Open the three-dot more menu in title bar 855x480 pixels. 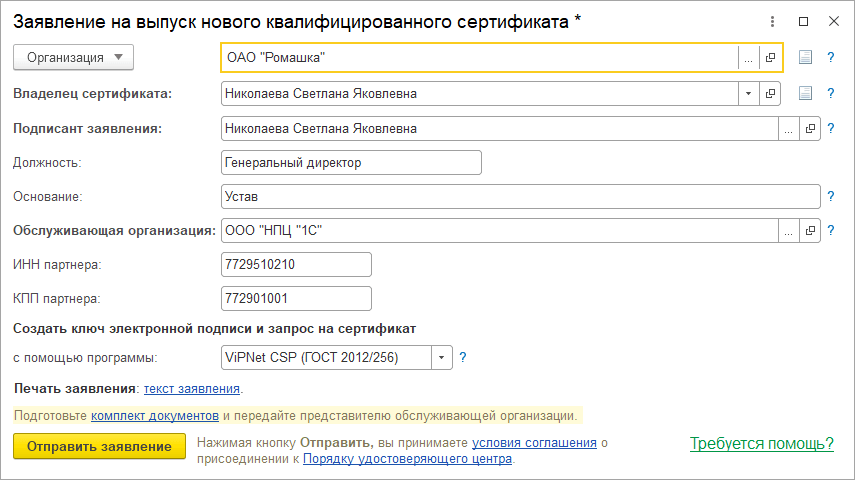(773, 21)
